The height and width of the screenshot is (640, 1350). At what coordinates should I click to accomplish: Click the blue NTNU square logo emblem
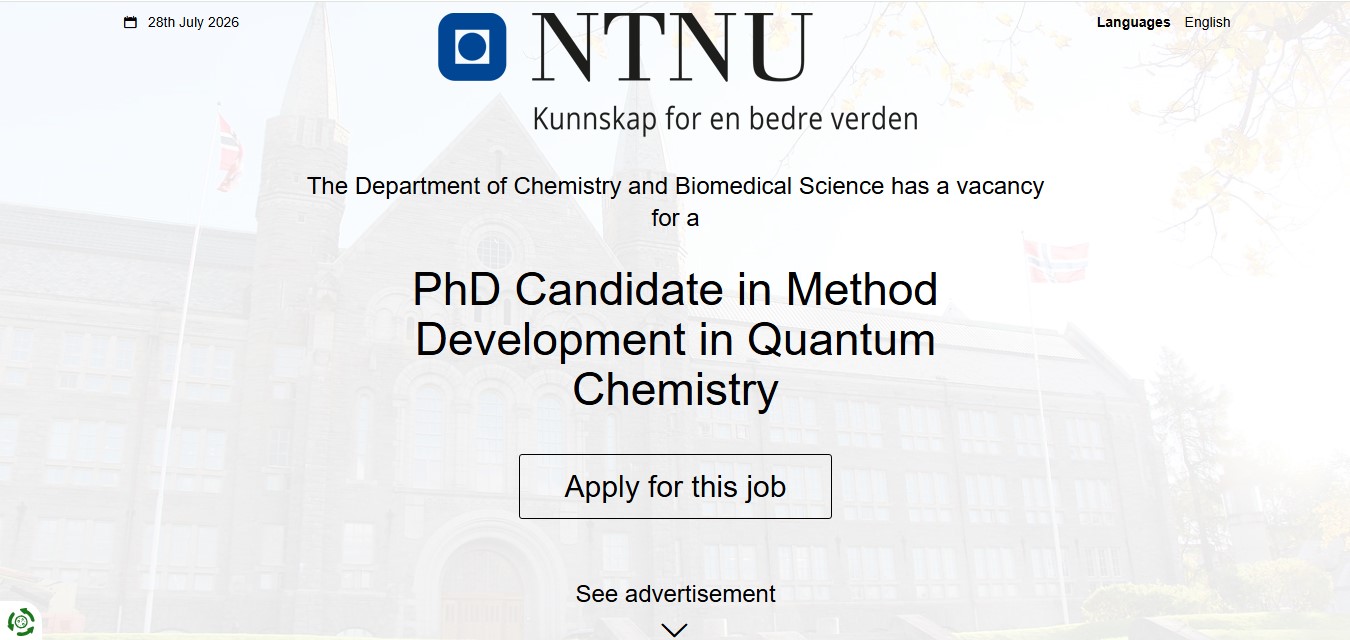[472, 47]
